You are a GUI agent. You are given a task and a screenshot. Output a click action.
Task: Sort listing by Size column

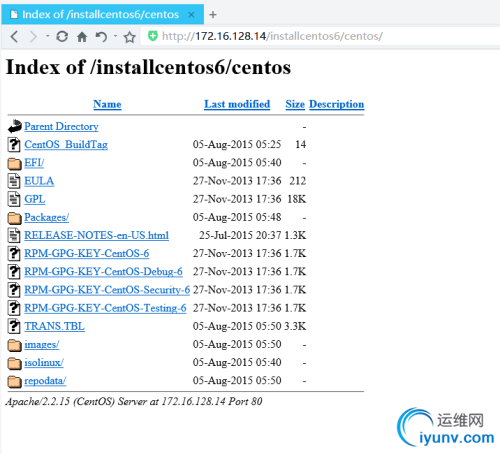[x=295, y=104]
